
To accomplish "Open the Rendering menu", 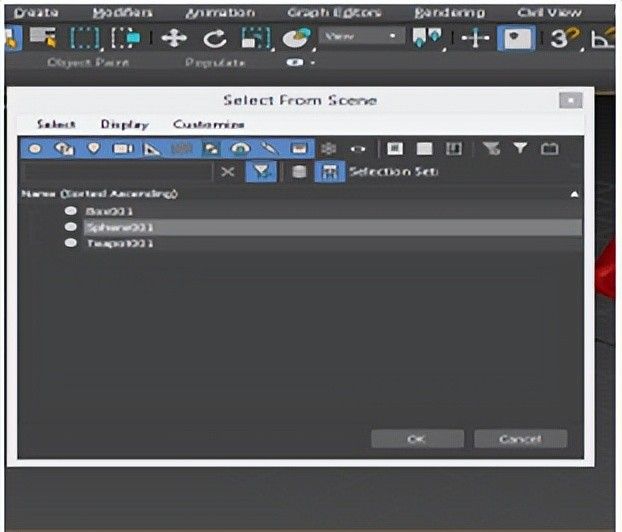I will pos(449,13).
